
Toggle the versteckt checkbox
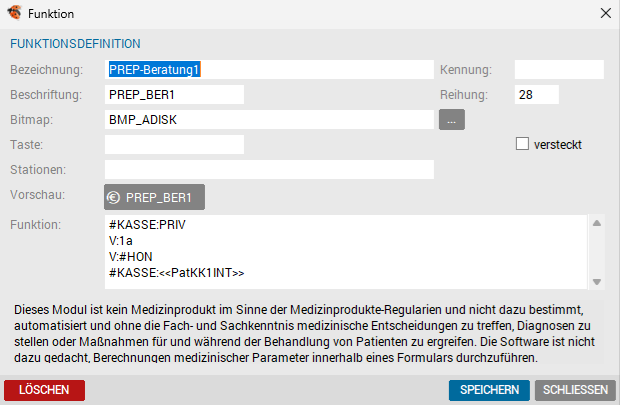[x=521, y=144]
